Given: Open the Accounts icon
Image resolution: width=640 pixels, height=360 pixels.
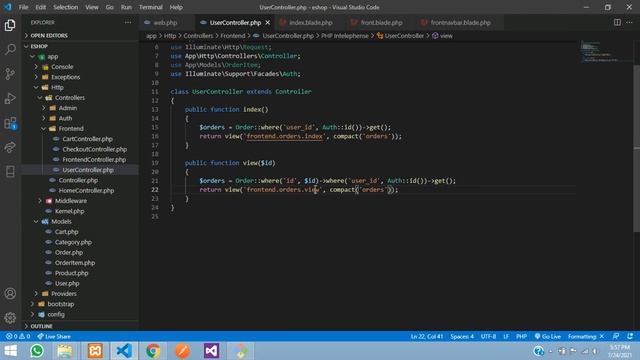Looking at the screenshot, I should click(10, 293).
